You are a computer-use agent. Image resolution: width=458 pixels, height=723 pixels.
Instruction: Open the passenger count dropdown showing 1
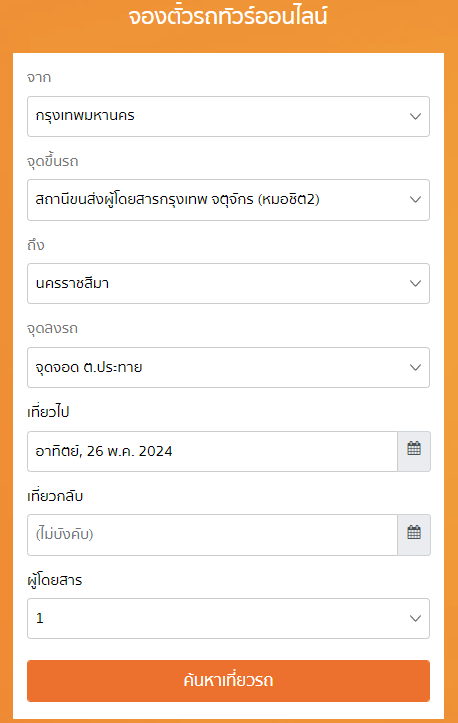228,618
